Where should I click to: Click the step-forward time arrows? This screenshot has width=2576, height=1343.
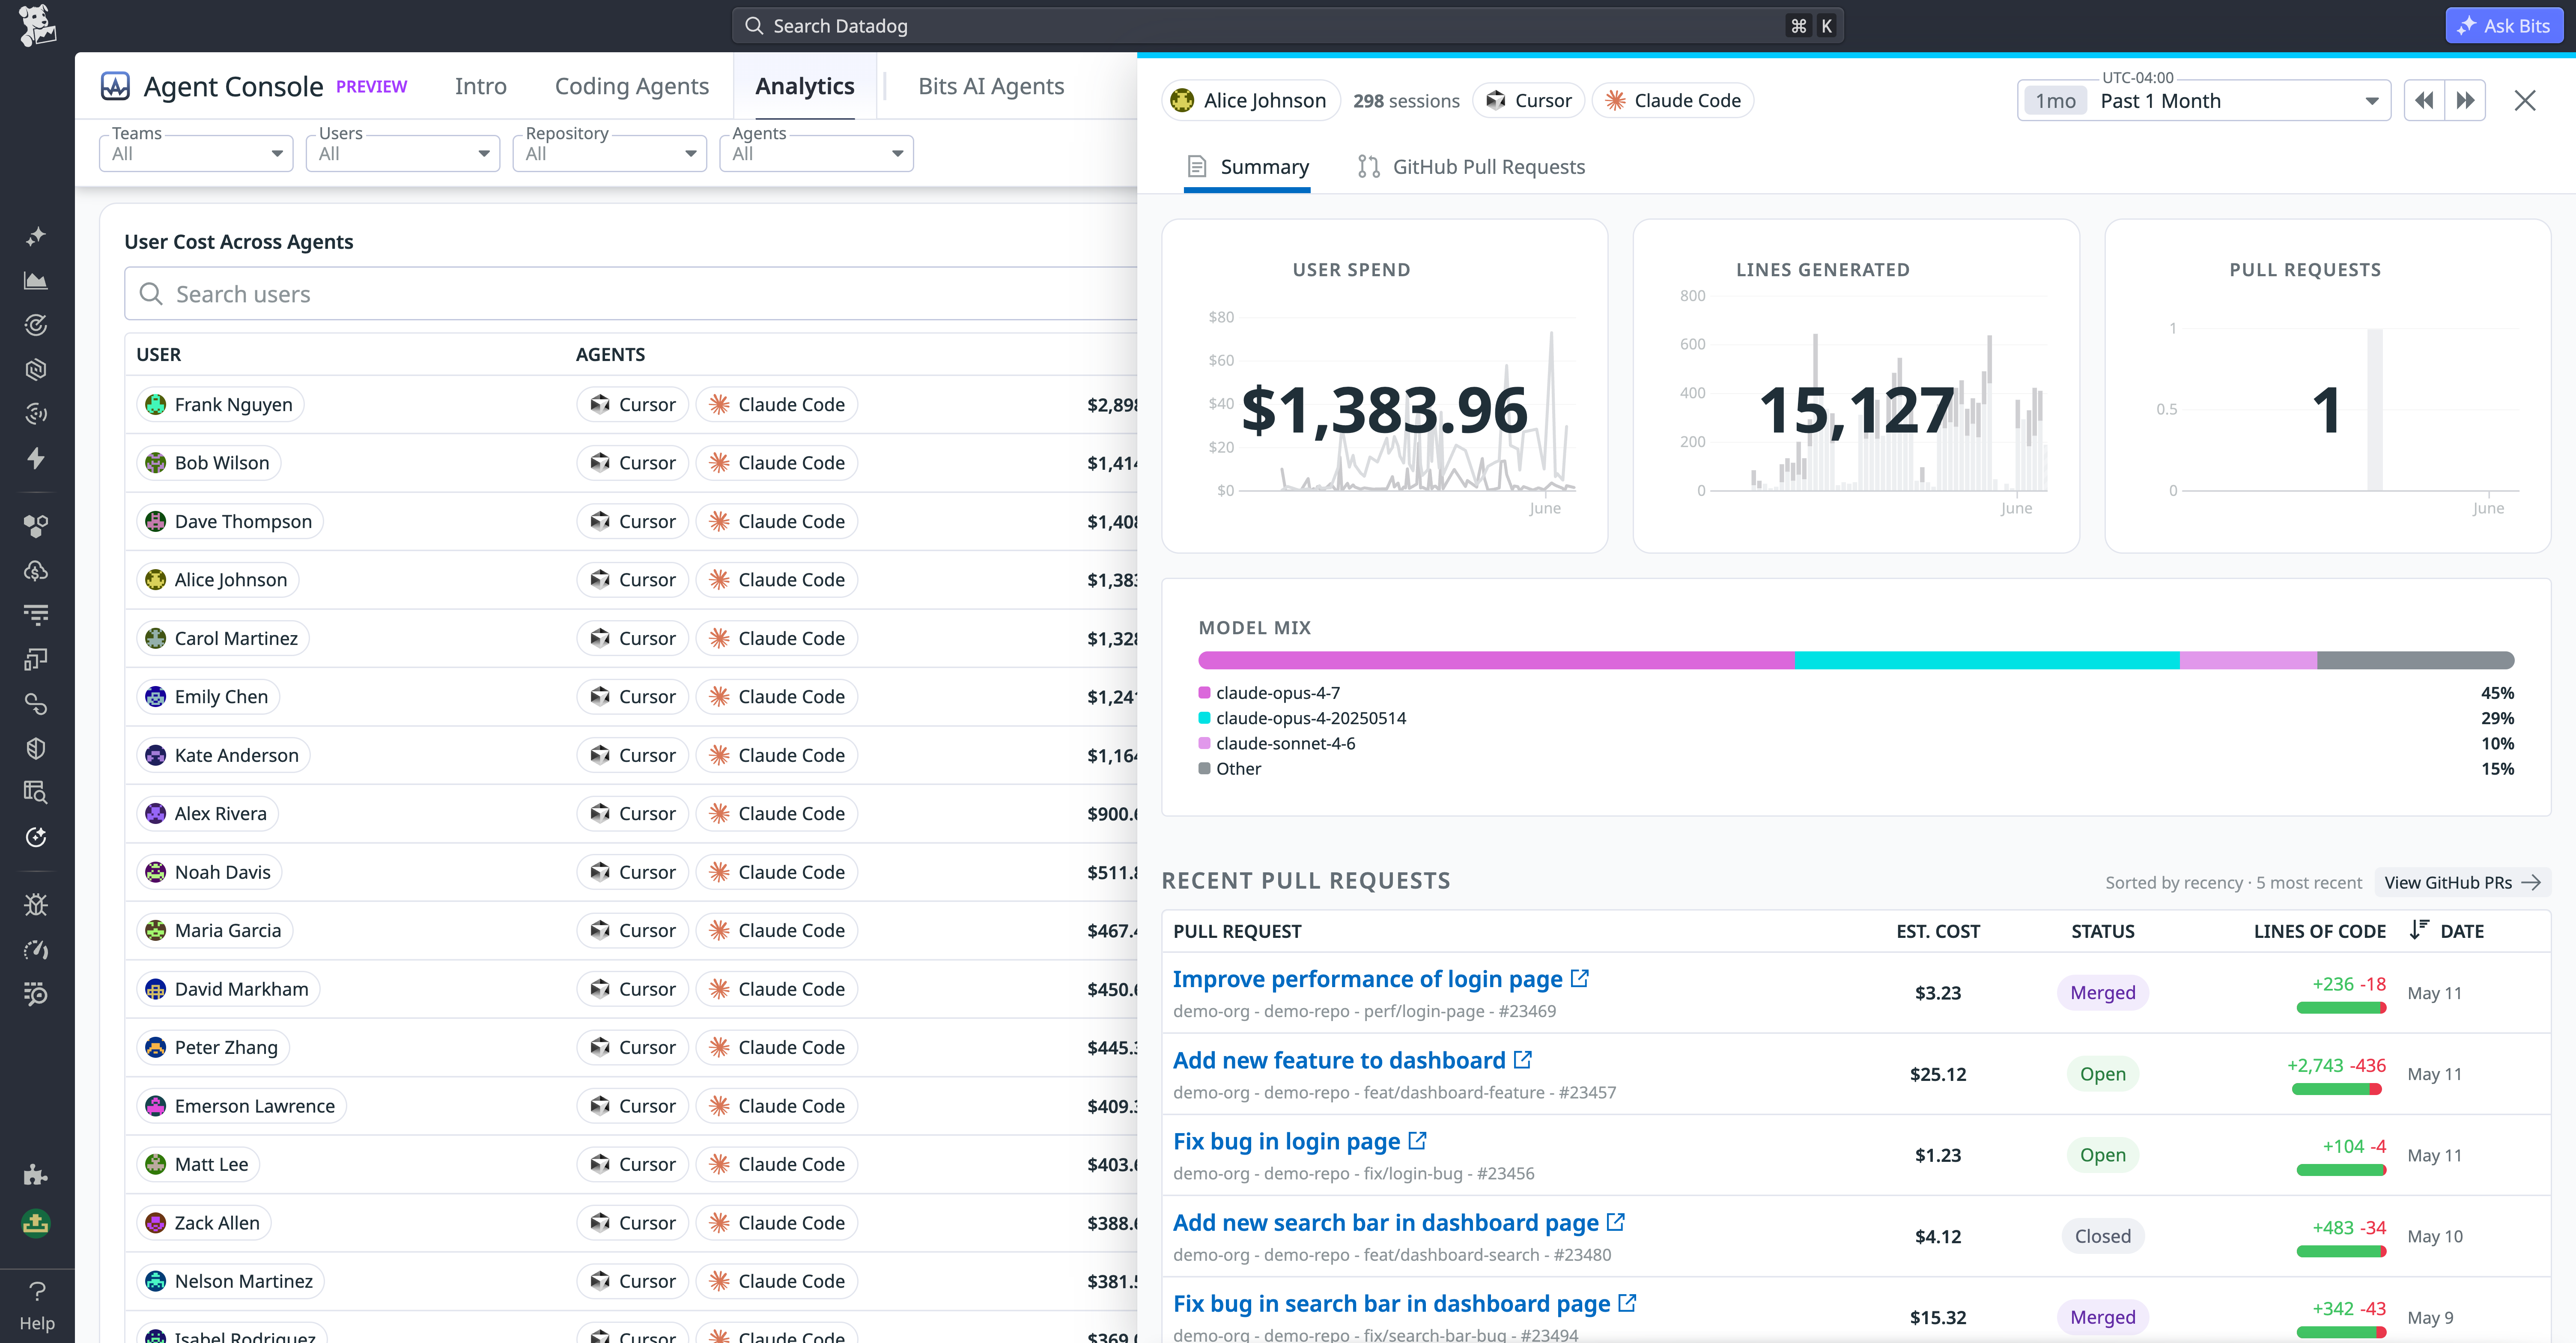pos(2465,100)
